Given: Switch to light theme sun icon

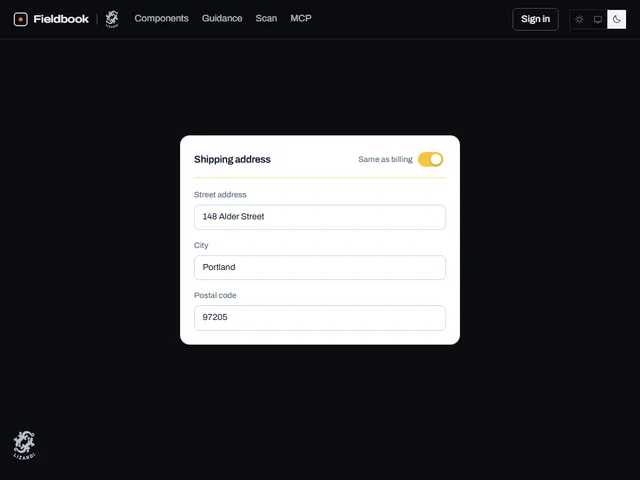Looking at the screenshot, I should [579, 19].
